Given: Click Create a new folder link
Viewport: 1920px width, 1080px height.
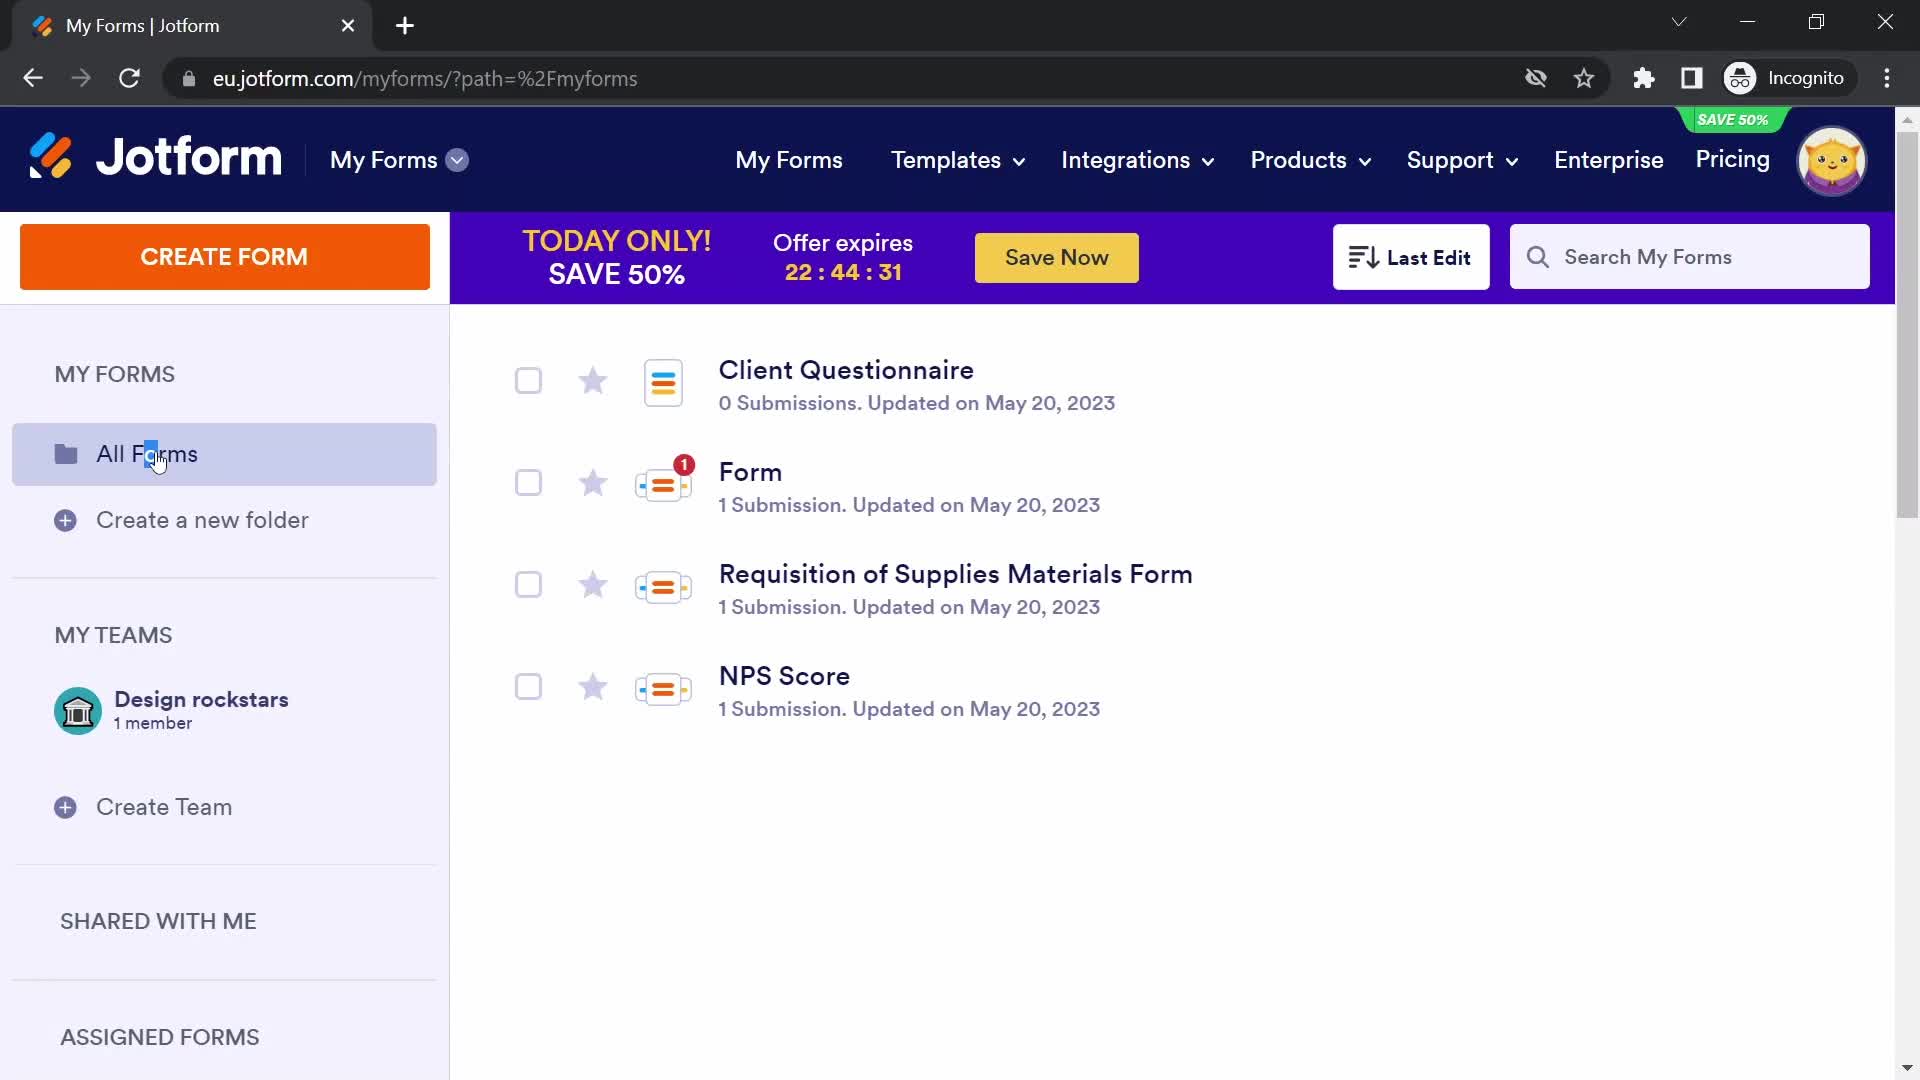Looking at the screenshot, I should click(203, 520).
